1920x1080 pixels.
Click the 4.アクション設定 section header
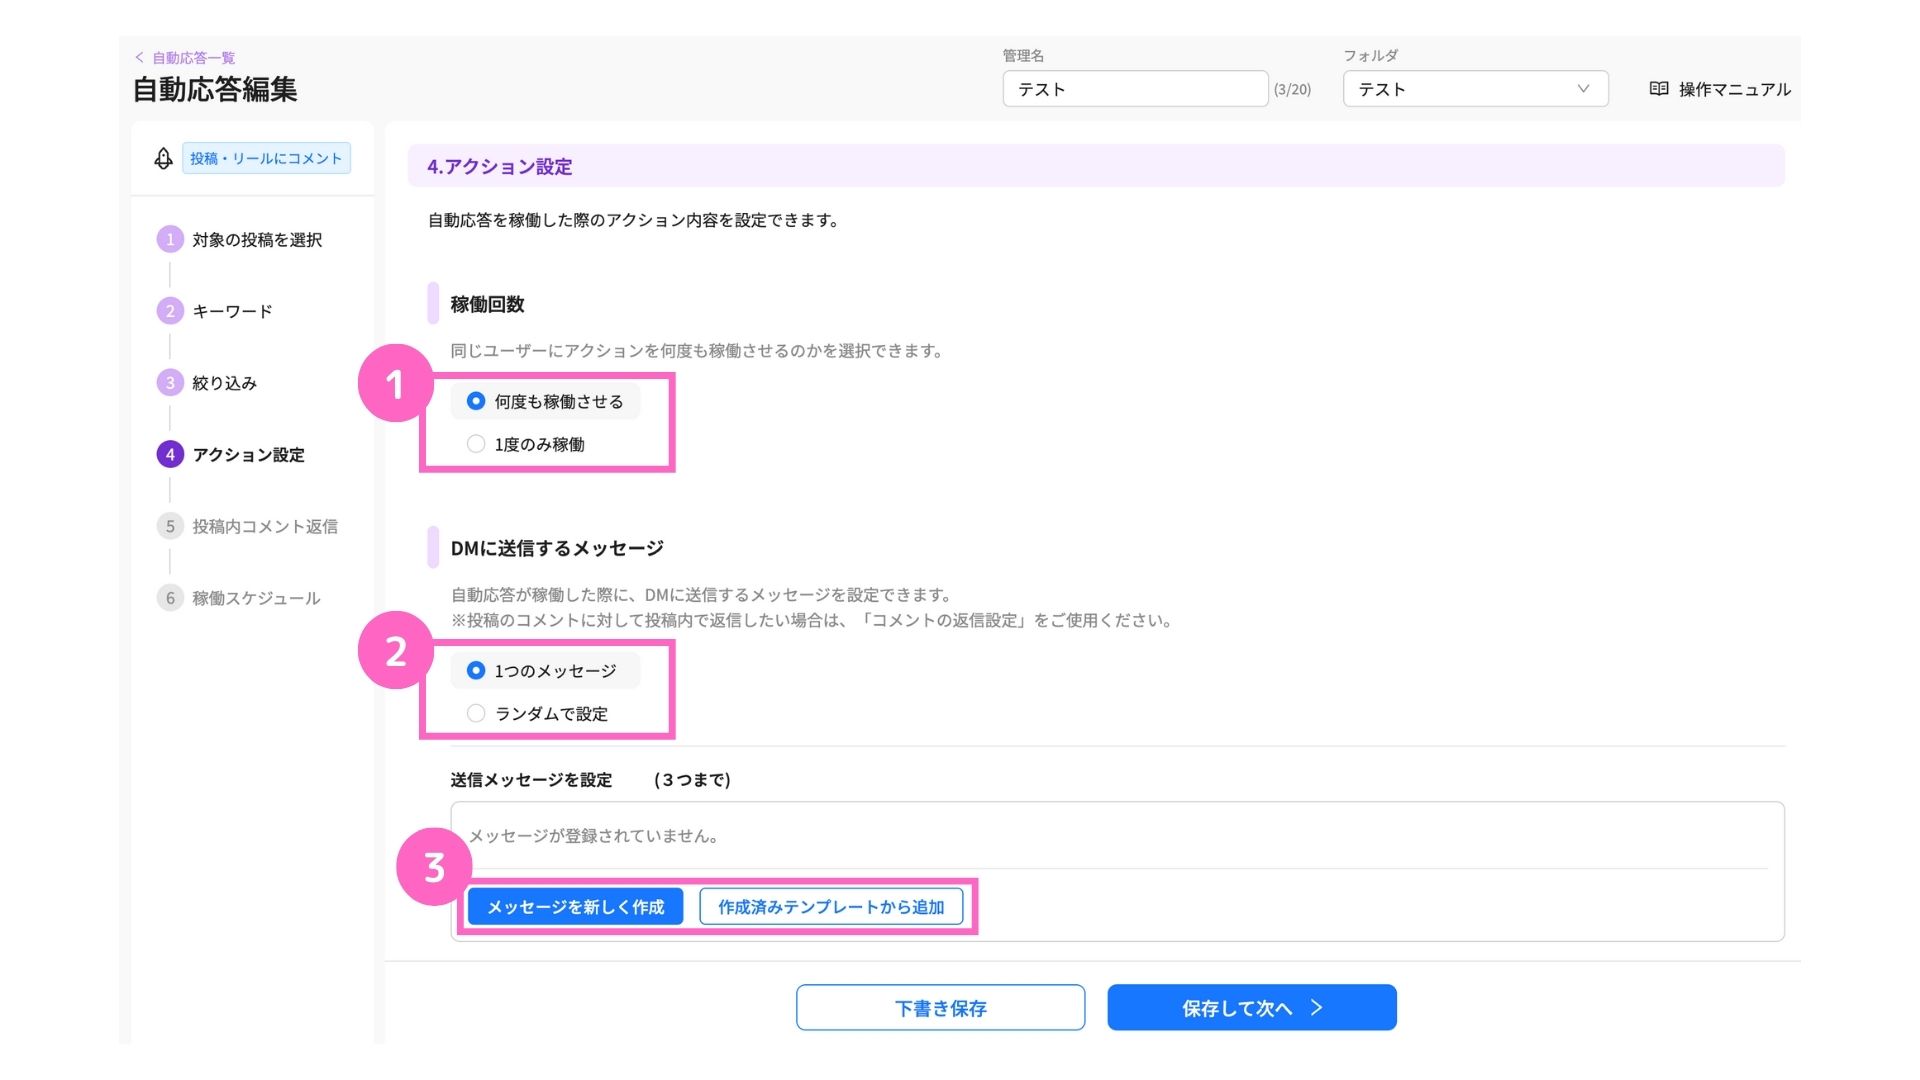tap(1096, 166)
